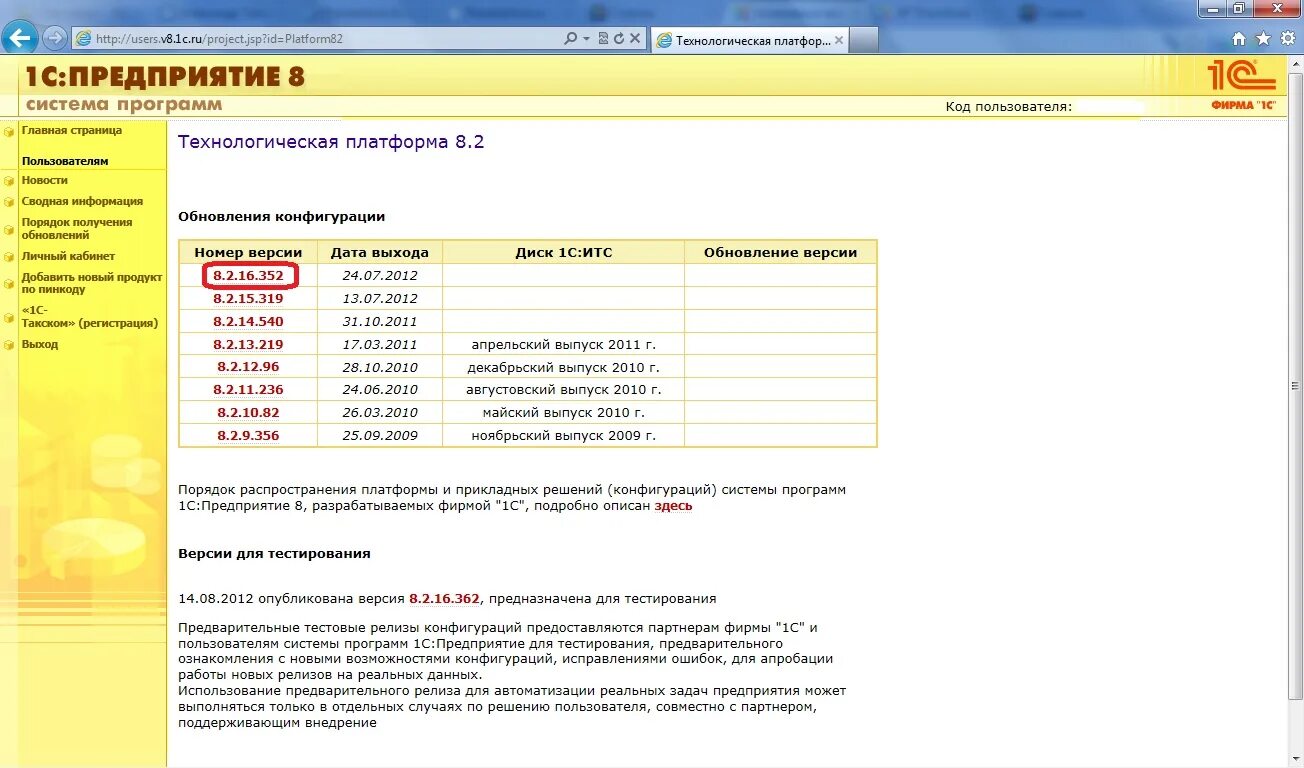Viewport: 1304px width, 768px height.
Task: Click cube icon beside Выход
Action: (x=9, y=345)
